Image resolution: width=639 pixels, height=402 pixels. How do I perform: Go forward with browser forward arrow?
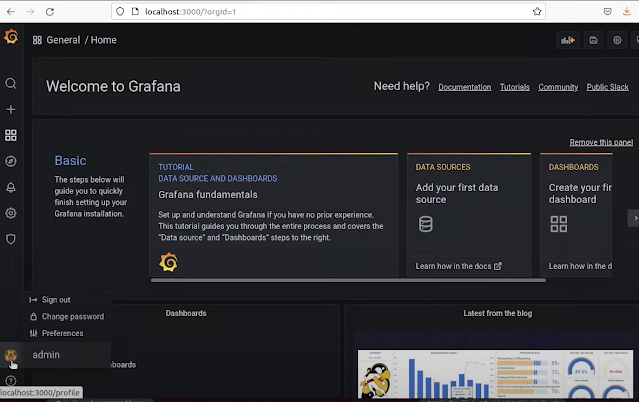pyautogui.click(x=31, y=12)
